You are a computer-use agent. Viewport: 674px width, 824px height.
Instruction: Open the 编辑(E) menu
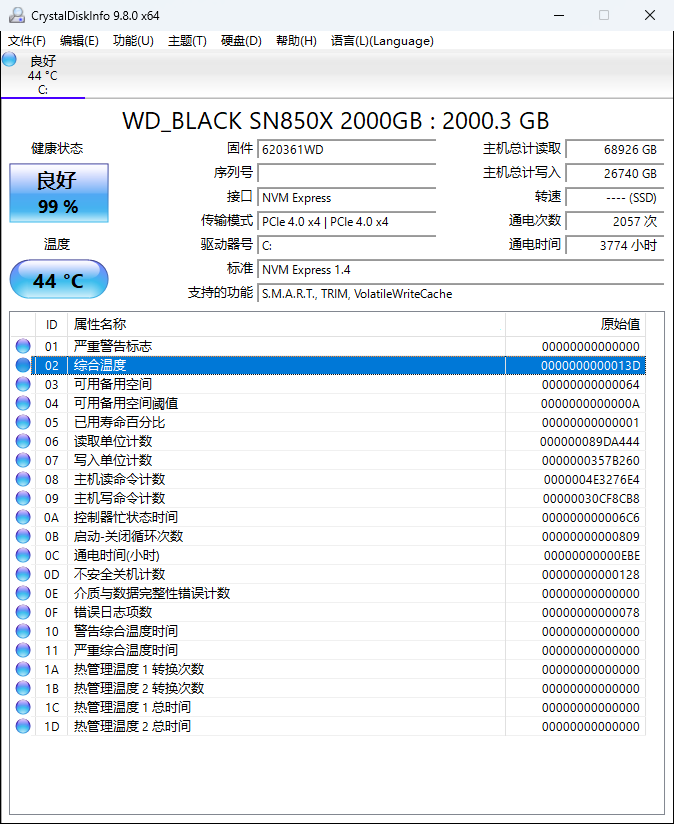tap(79, 41)
